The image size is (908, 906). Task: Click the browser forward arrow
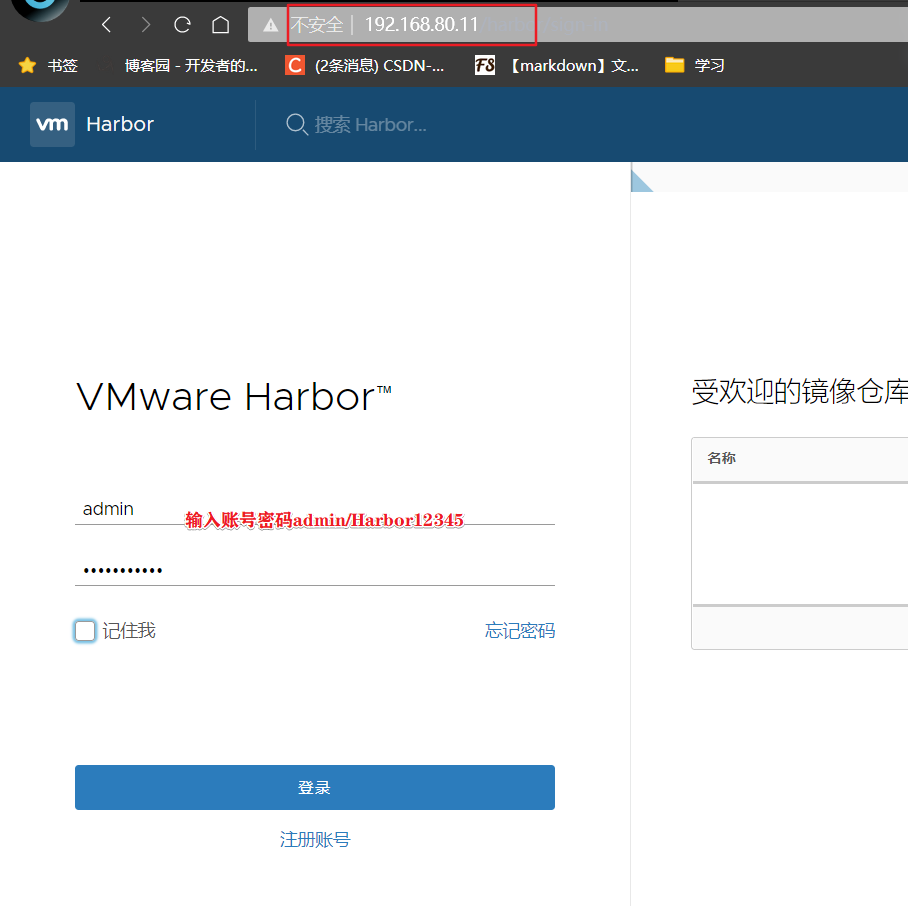coord(145,24)
